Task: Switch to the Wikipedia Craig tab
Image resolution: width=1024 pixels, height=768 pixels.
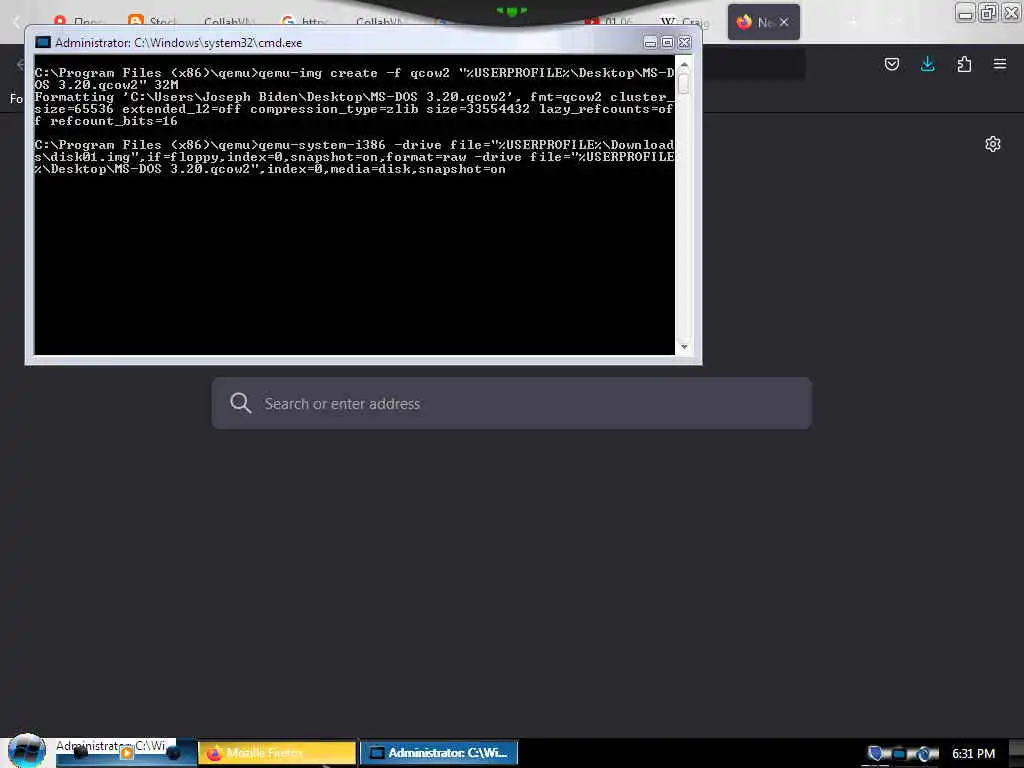Action: [684, 22]
